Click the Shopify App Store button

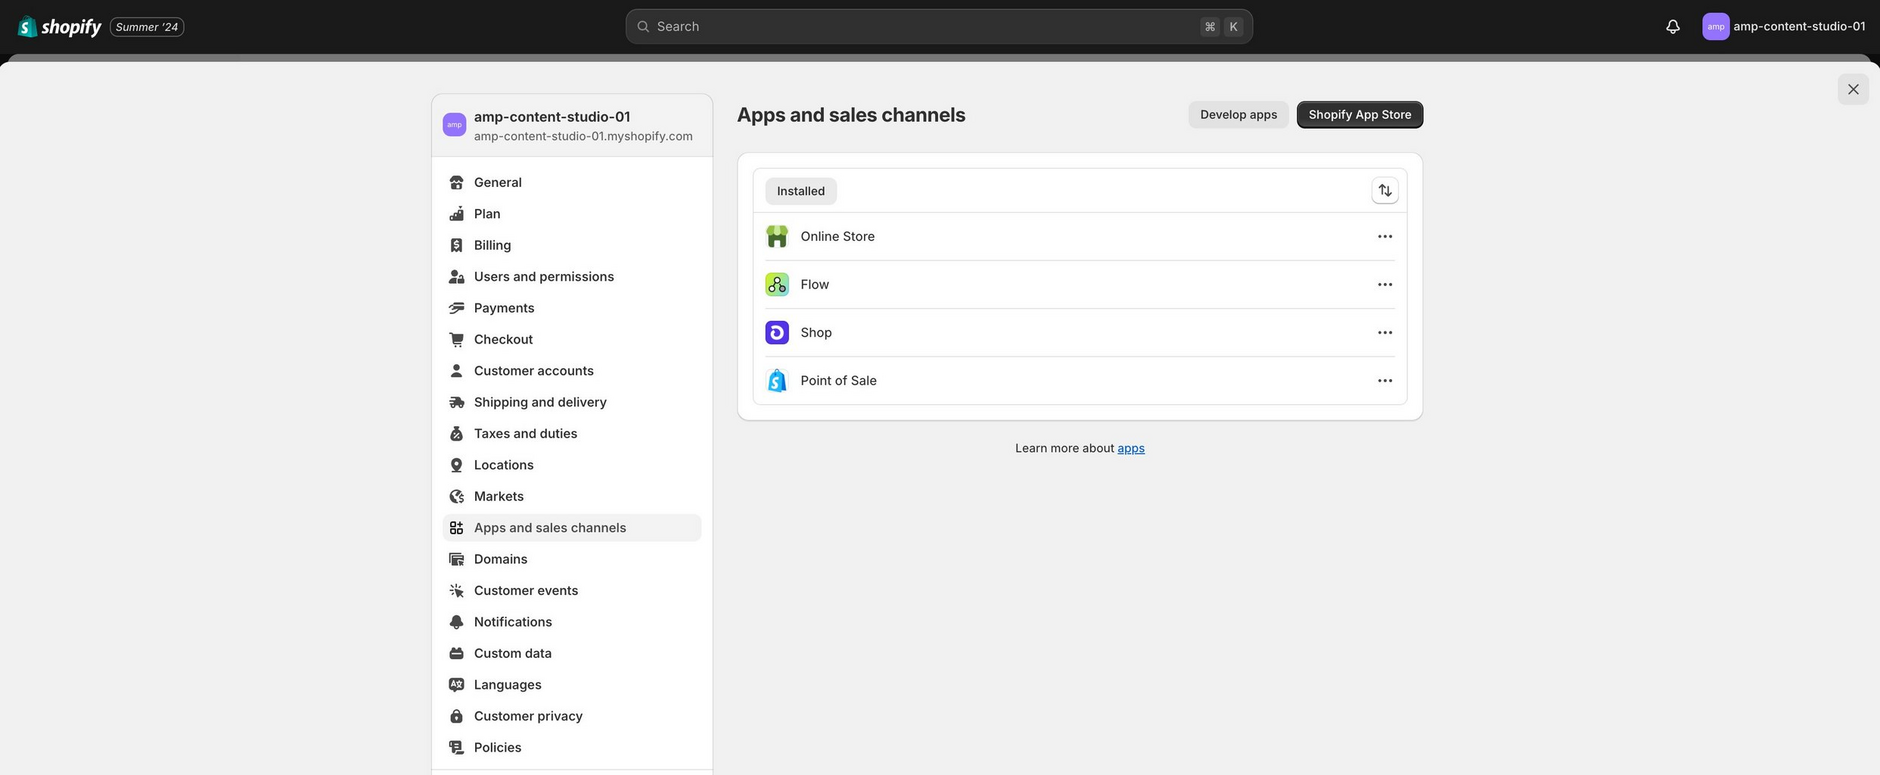click(x=1360, y=115)
